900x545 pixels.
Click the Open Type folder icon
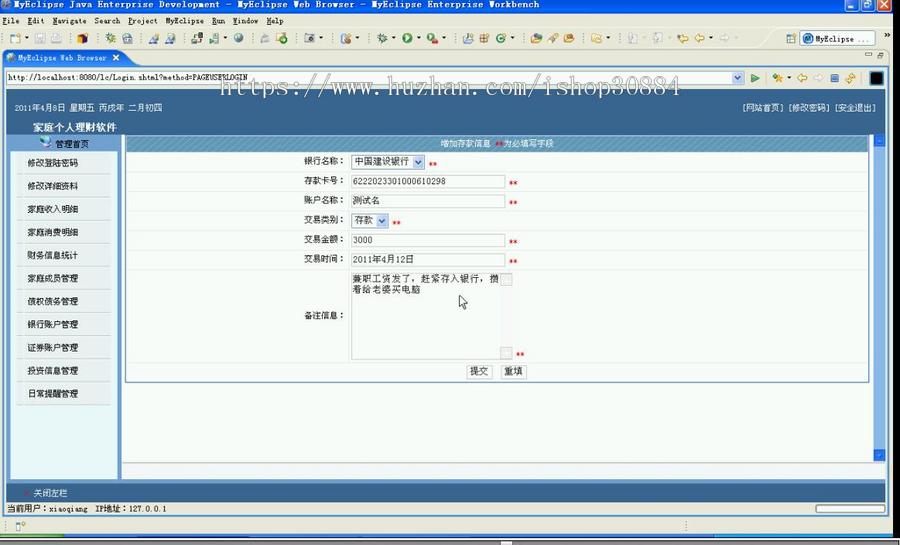[536, 38]
